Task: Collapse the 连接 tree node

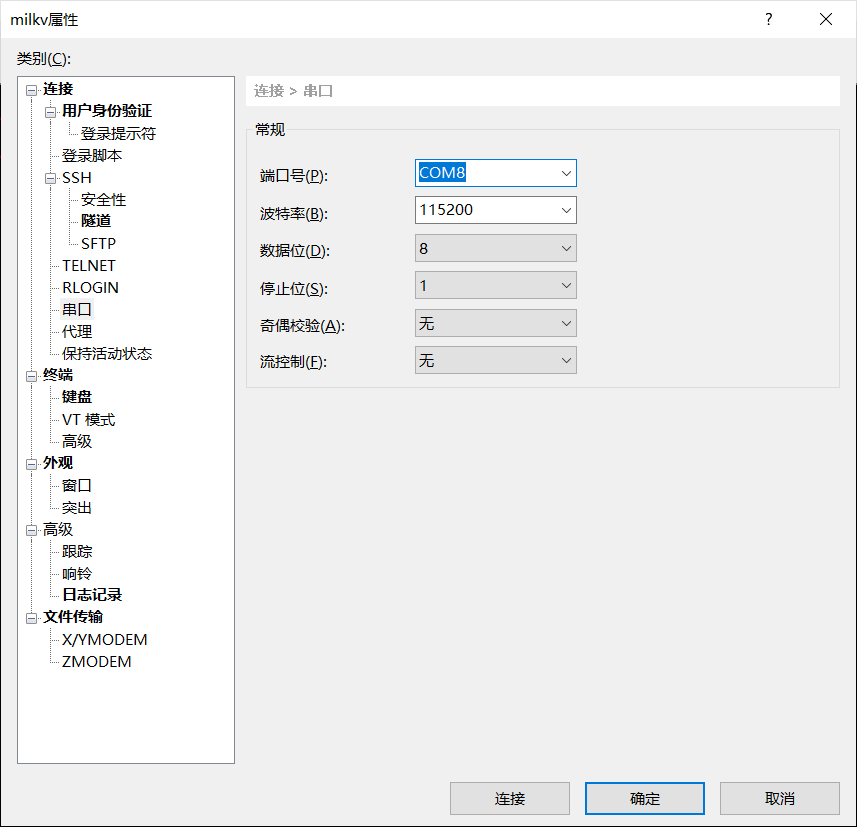Action: (32, 90)
